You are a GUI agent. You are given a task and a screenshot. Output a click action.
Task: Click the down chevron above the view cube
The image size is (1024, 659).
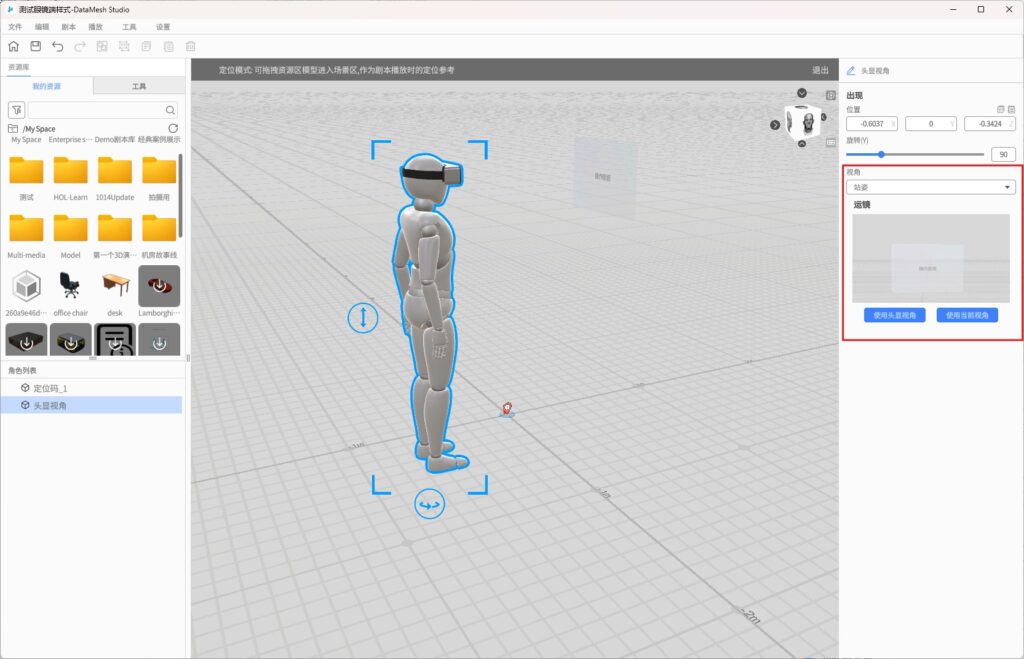pos(802,93)
